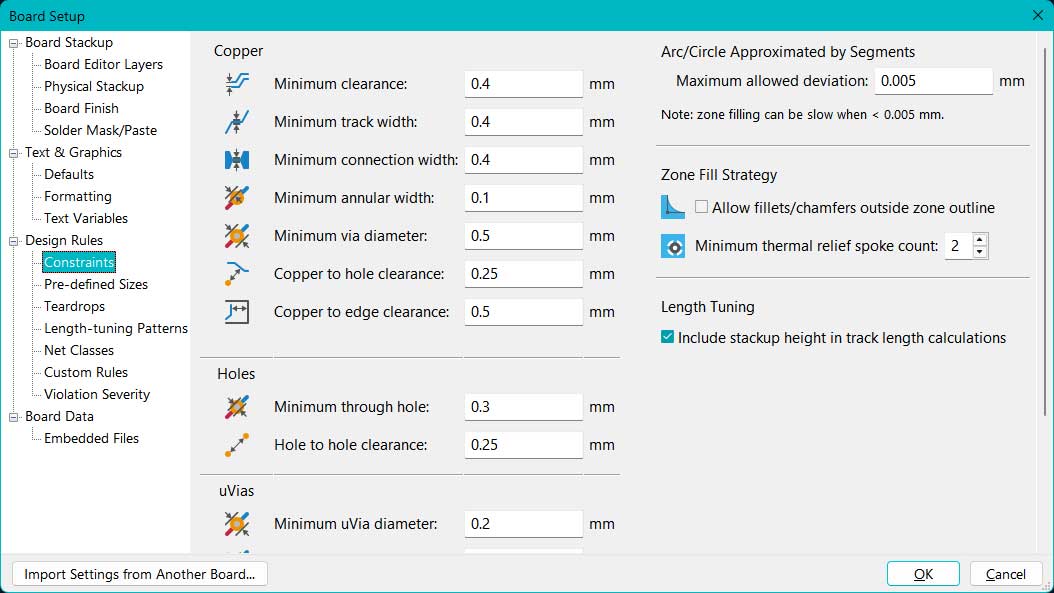1054x593 pixels.
Task: Click the Minimum track width icon
Action: (237, 122)
